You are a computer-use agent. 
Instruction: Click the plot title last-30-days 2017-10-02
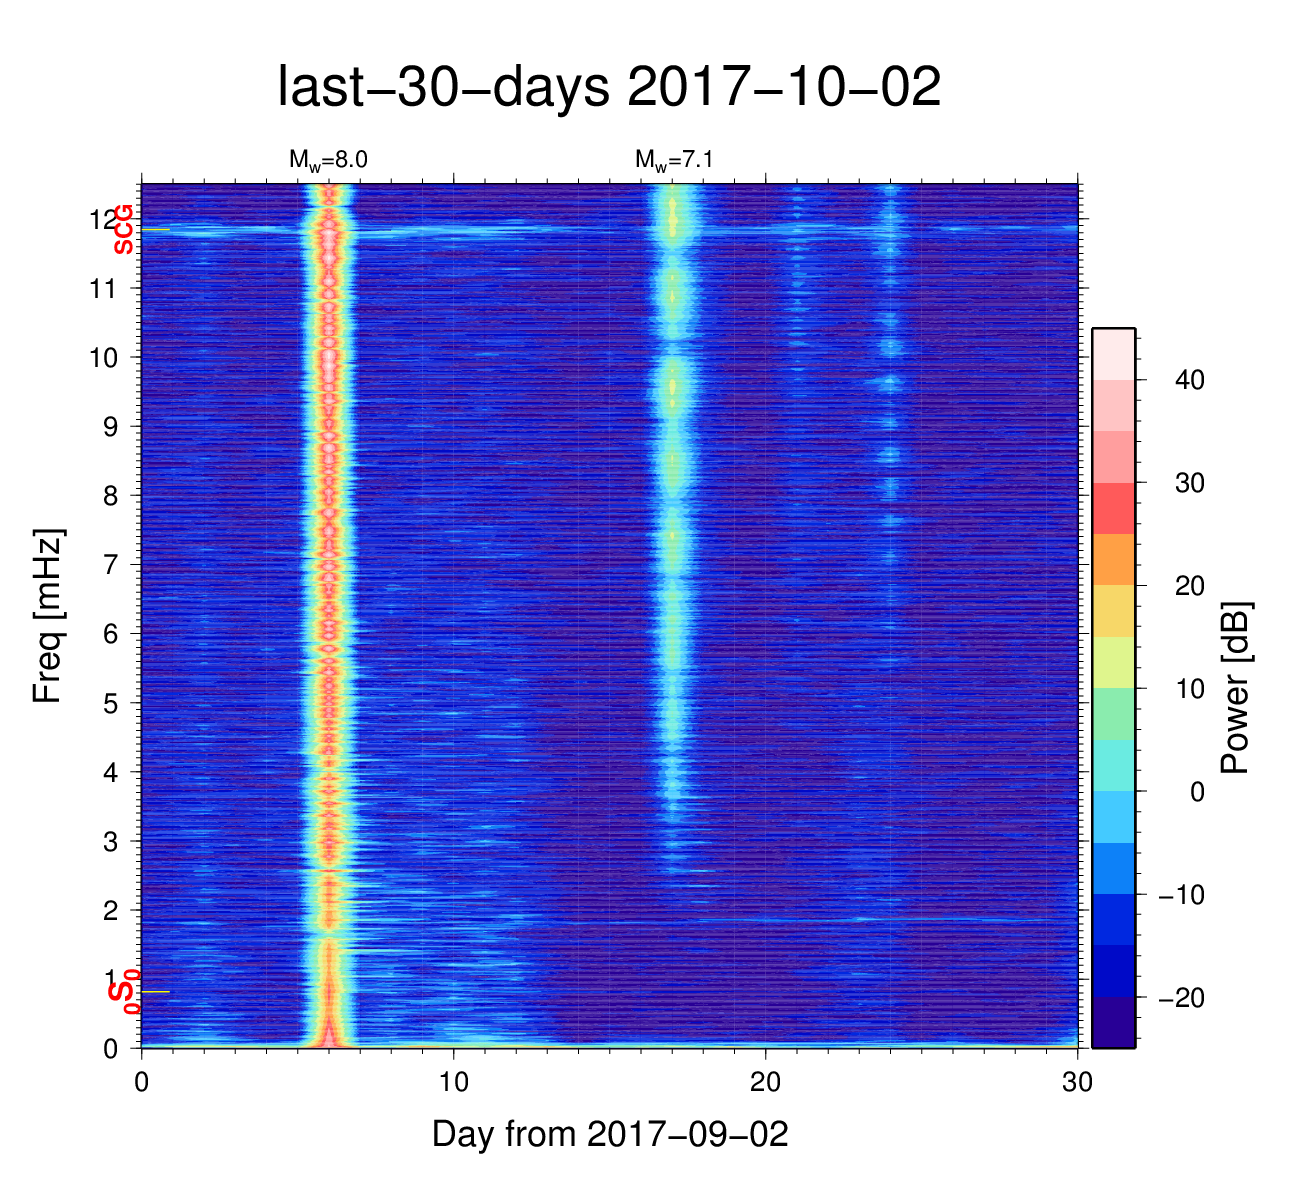608,88
